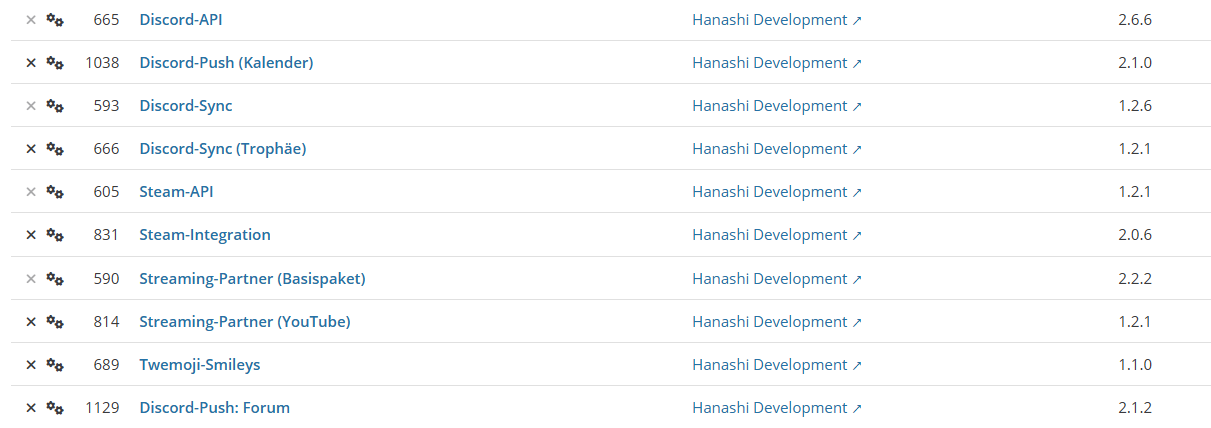Image resolution: width=1211 pixels, height=428 pixels.
Task: Visit Hanashi Development link in Discord-API row
Action: tap(769, 20)
